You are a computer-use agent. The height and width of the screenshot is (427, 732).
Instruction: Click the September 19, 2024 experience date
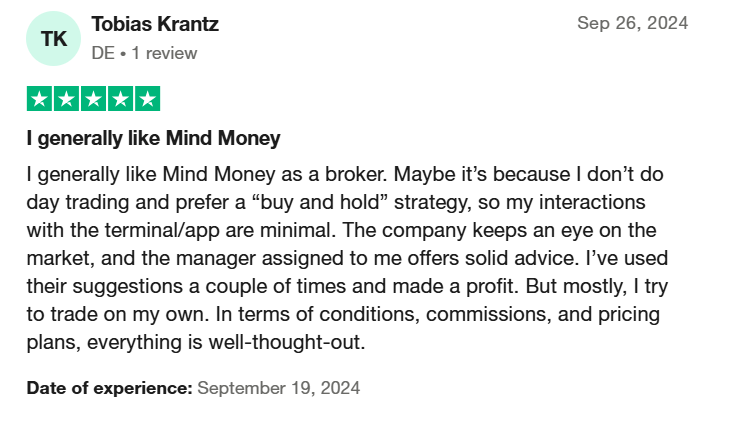279,388
